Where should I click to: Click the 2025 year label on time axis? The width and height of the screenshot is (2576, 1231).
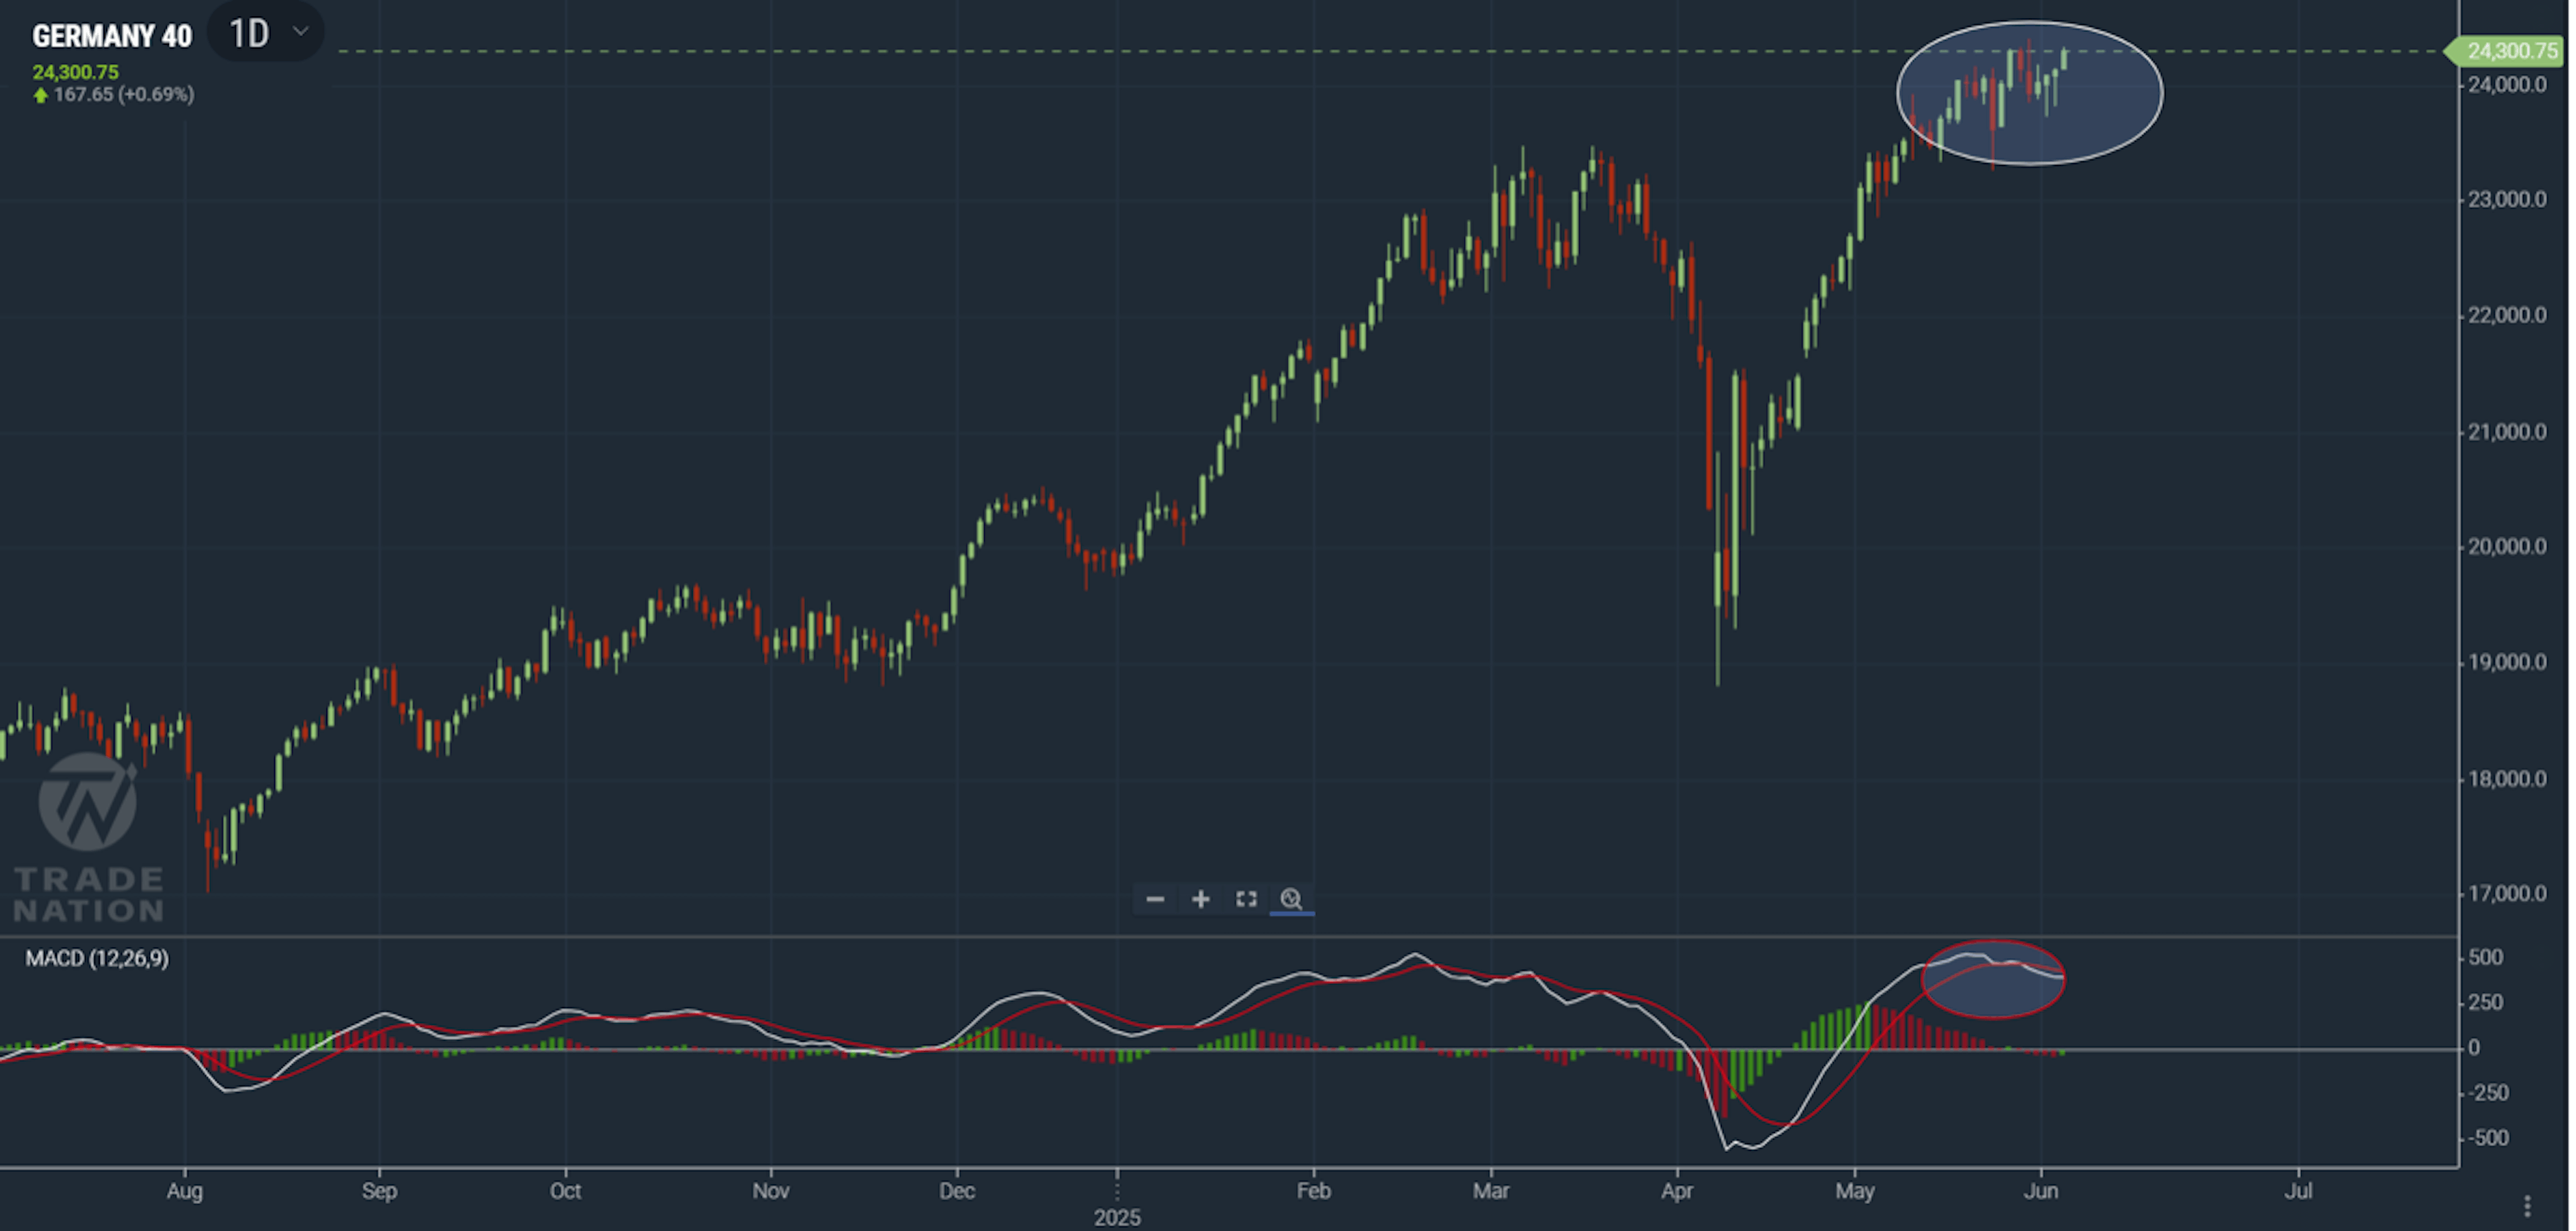tap(1117, 1217)
